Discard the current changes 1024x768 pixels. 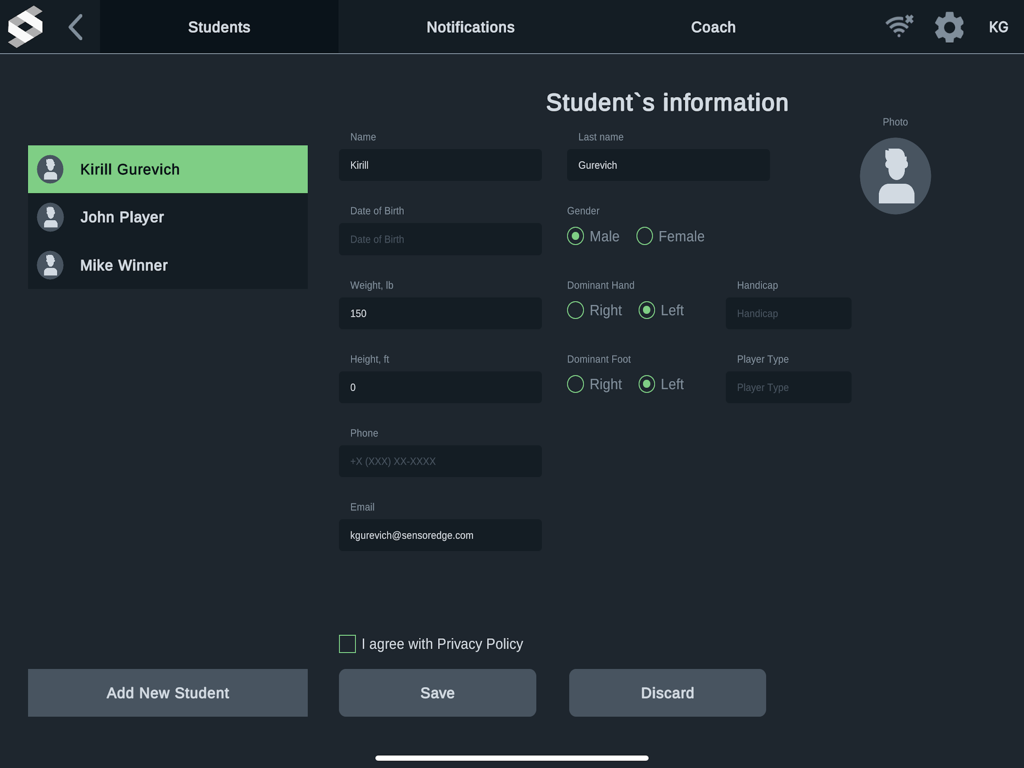667,692
